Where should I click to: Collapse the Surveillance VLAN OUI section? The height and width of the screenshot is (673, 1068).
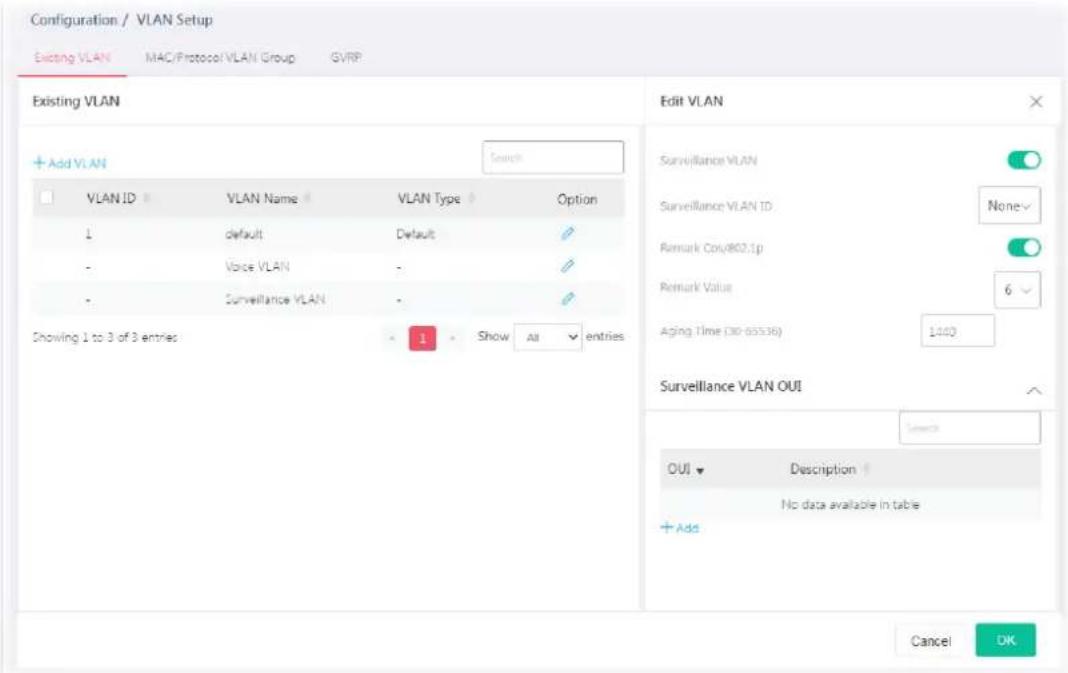(x=1033, y=390)
